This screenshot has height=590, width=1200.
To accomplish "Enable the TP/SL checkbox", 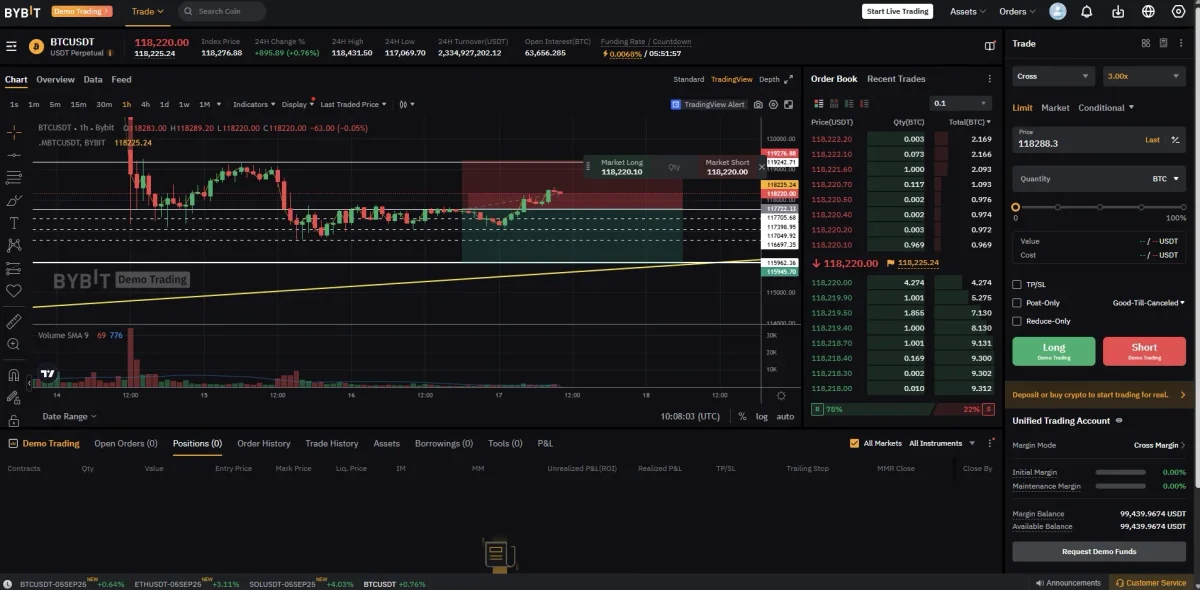I will coord(1017,284).
